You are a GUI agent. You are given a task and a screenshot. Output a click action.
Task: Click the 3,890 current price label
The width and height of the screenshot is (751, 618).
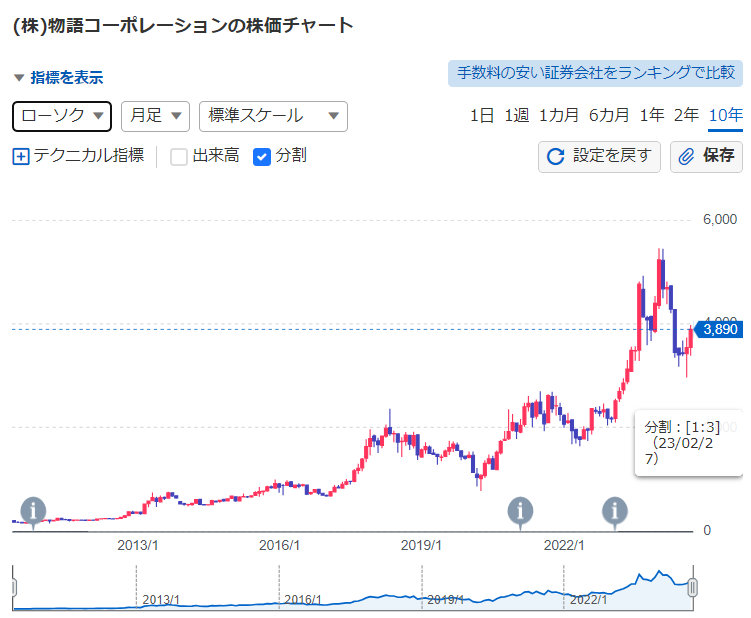point(718,330)
